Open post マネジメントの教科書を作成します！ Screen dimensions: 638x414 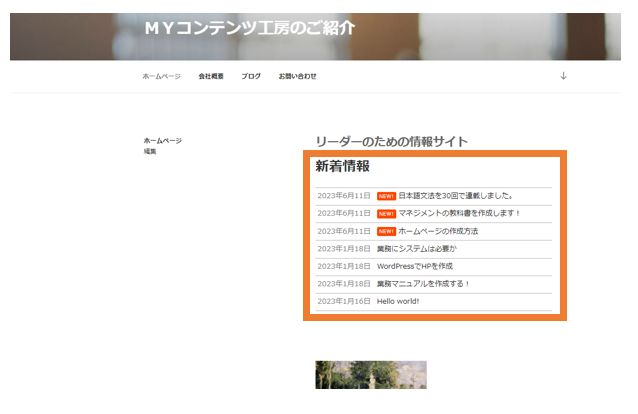click(x=460, y=214)
